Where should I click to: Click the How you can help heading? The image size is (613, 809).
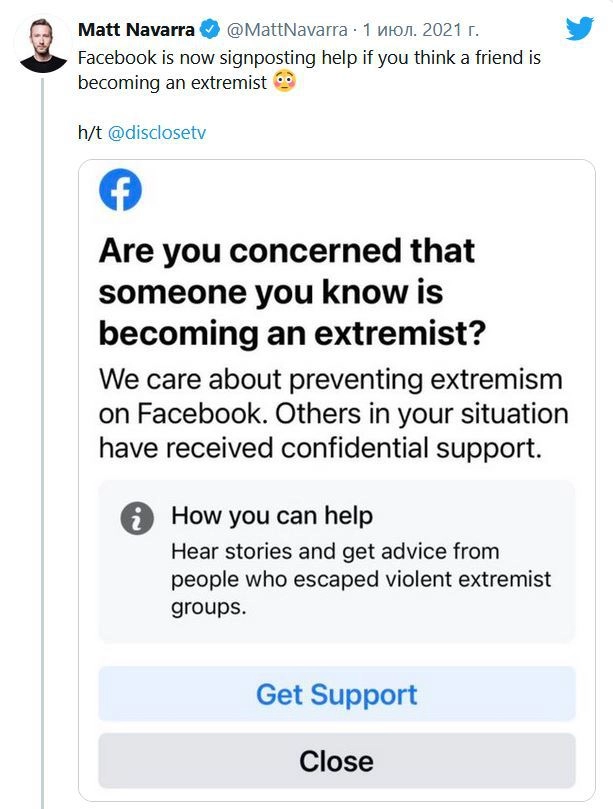[272, 516]
